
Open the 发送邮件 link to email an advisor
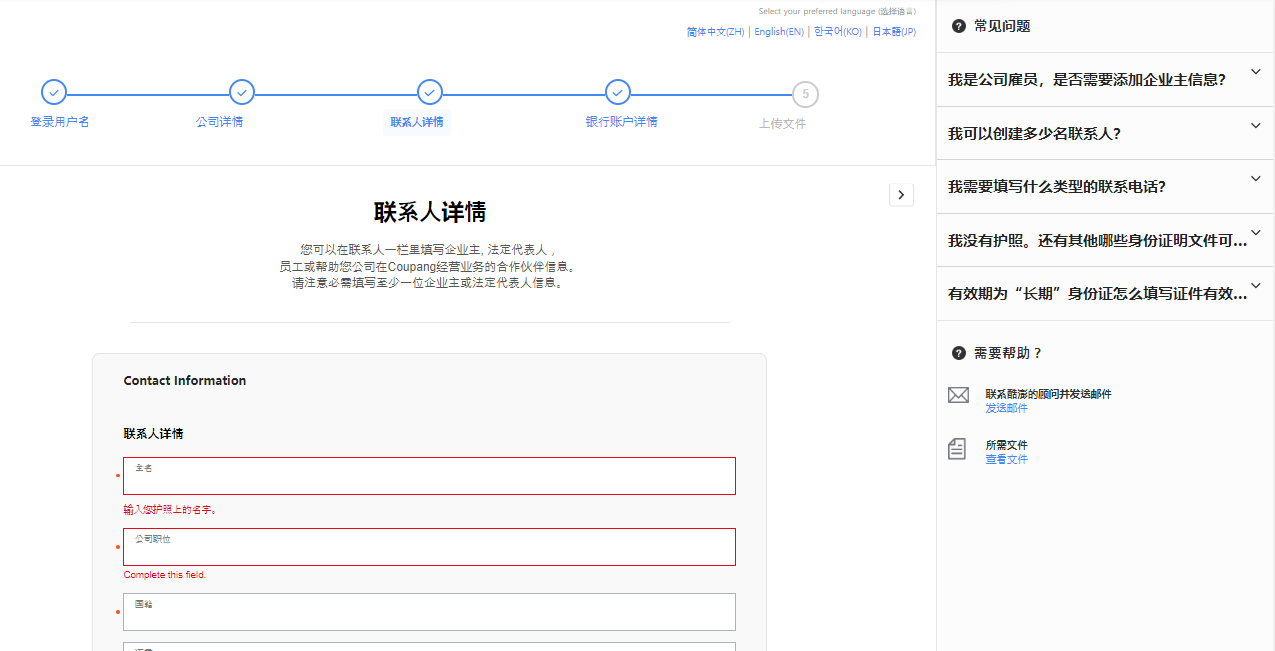click(1007, 408)
